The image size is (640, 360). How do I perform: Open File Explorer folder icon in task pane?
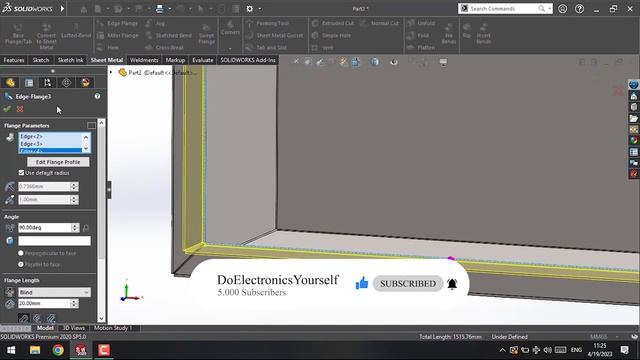point(633,118)
